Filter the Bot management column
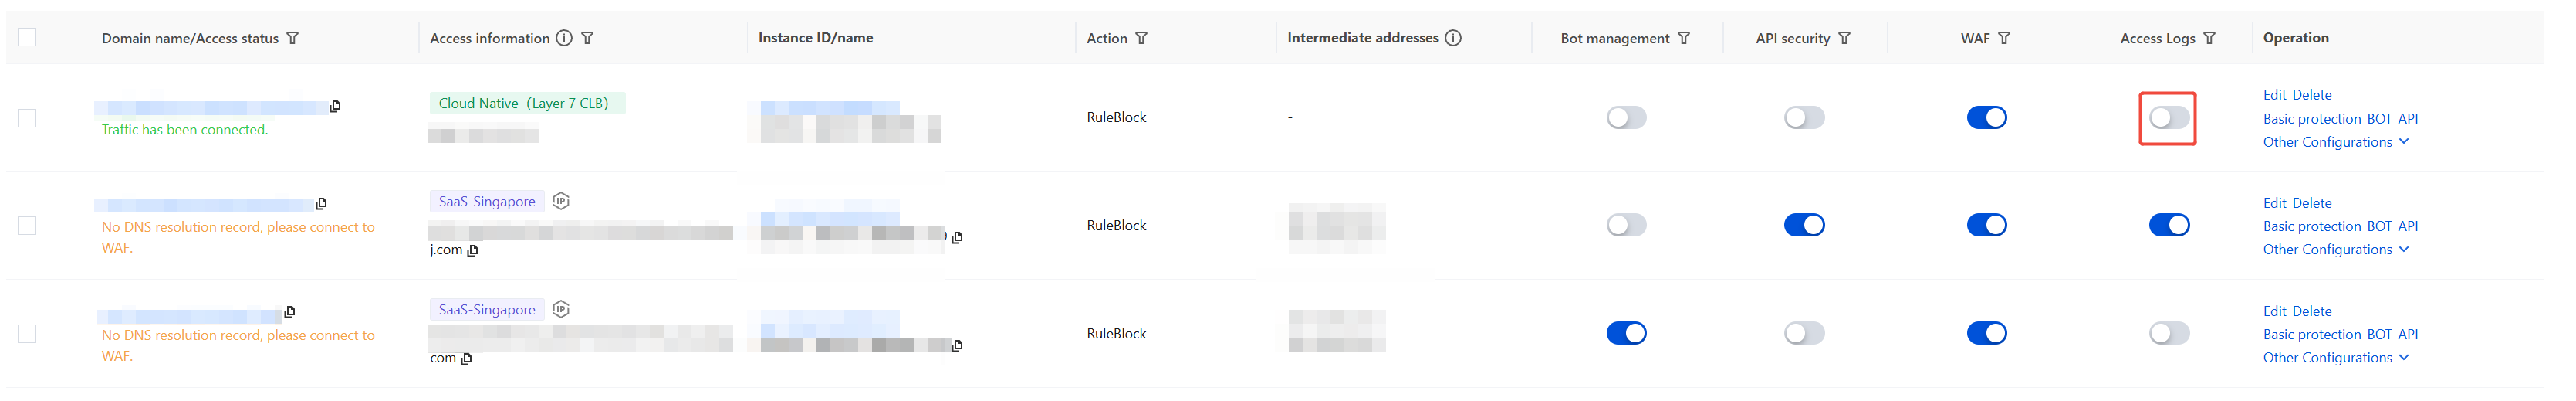The width and height of the screenshot is (2576, 401). tap(1685, 38)
